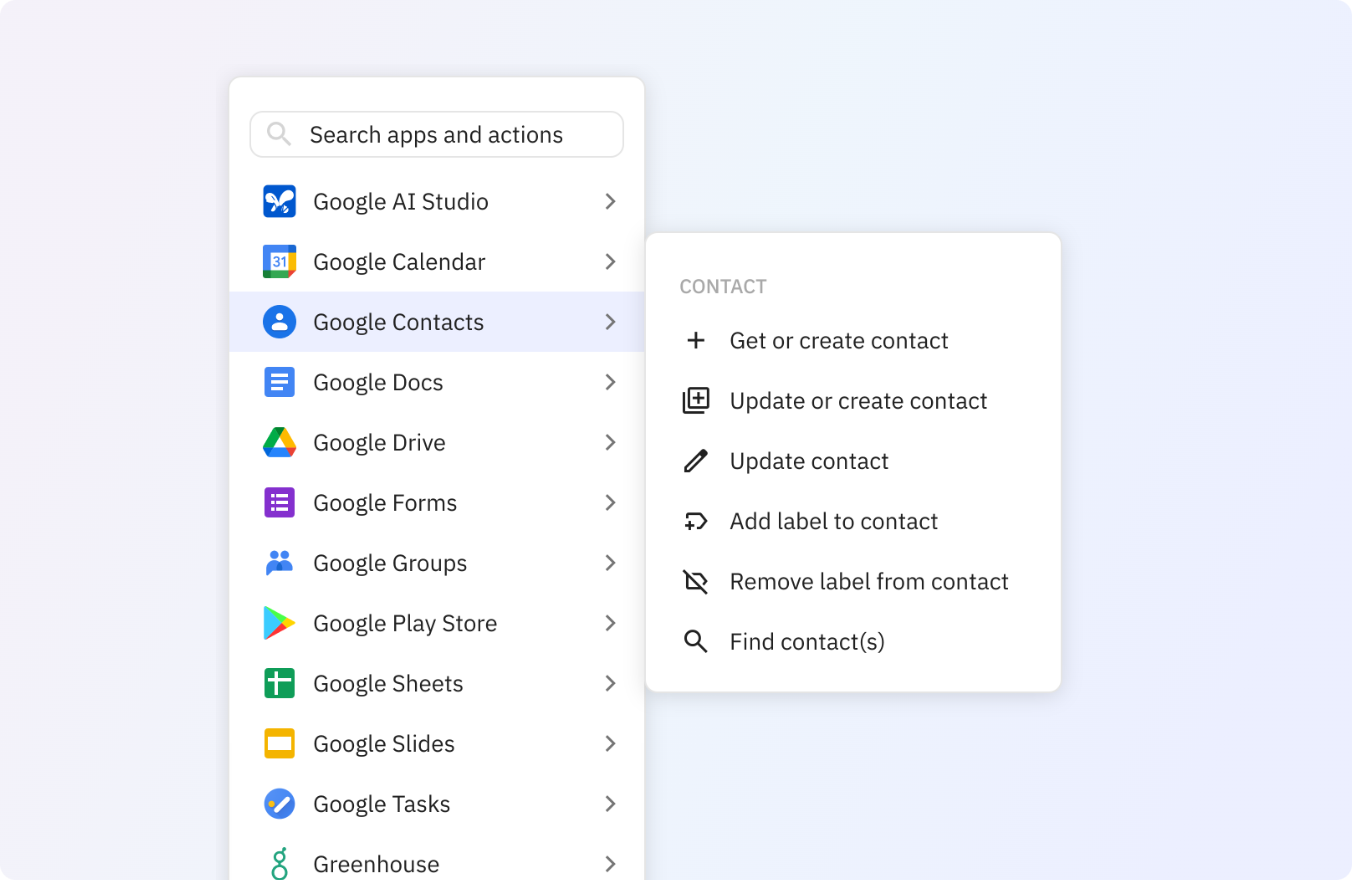Select Remove label from contact

853,582
